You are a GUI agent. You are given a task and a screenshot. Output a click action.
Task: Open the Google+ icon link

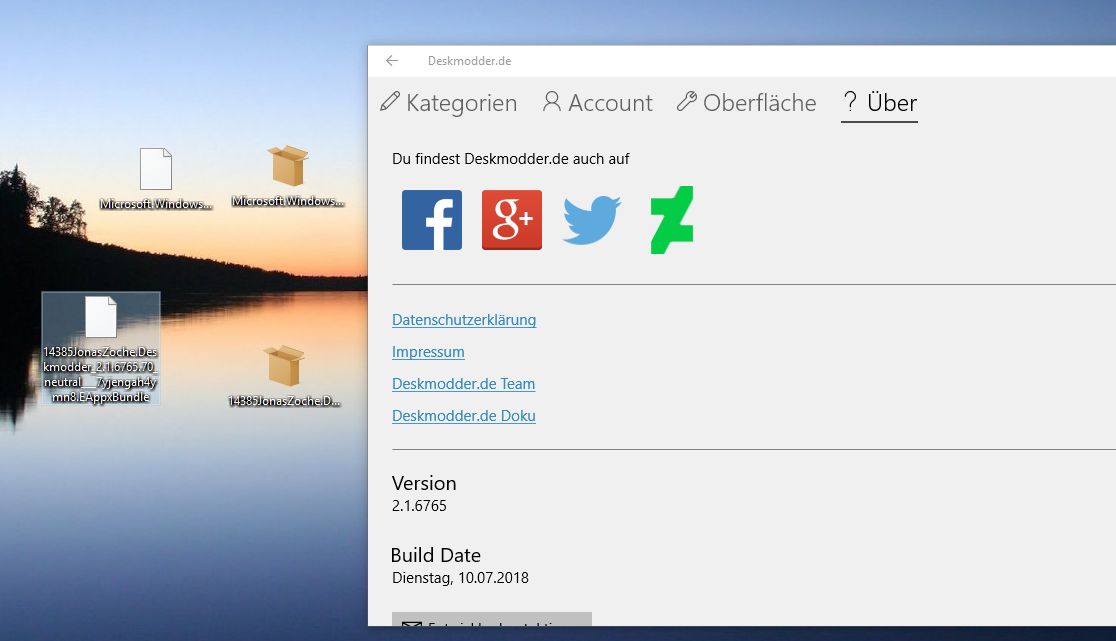pos(512,220)
